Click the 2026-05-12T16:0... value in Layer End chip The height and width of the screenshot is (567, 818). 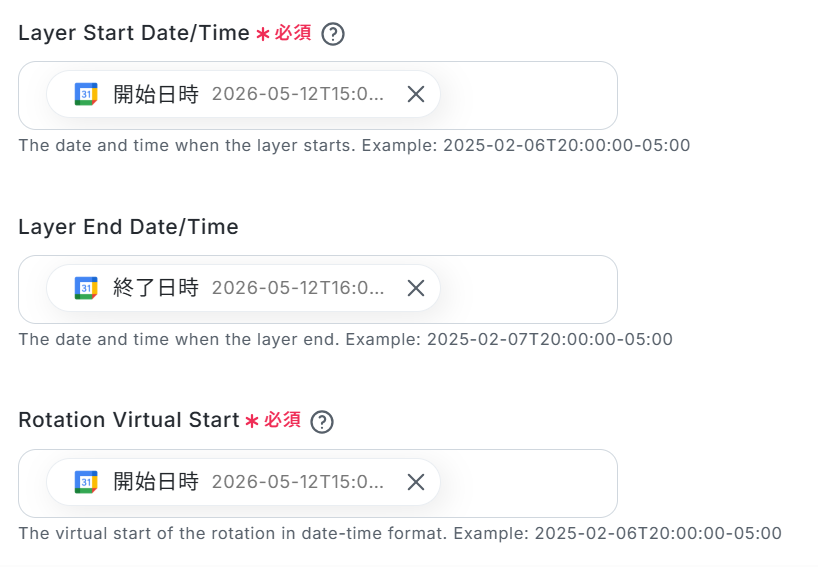coord(298,288)
